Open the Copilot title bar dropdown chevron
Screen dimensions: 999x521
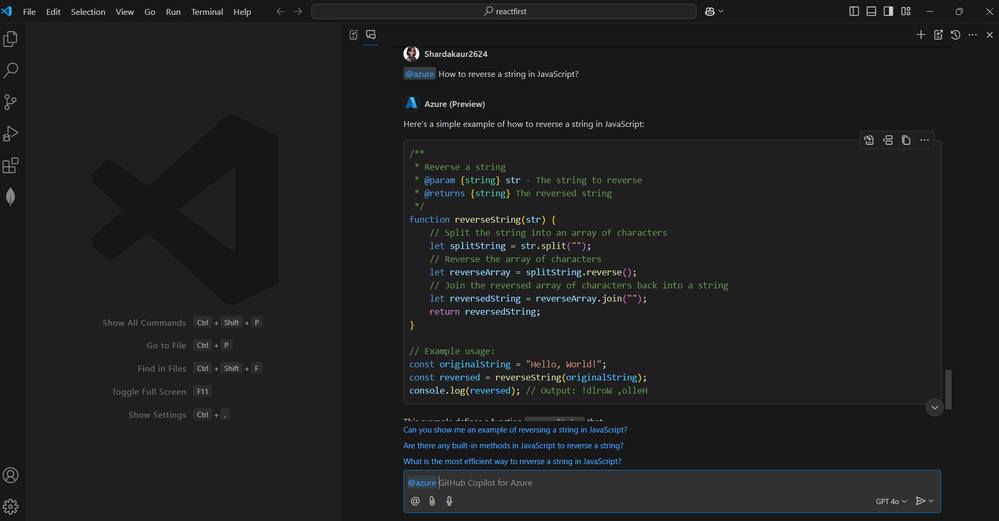click(x=721, y=11)
